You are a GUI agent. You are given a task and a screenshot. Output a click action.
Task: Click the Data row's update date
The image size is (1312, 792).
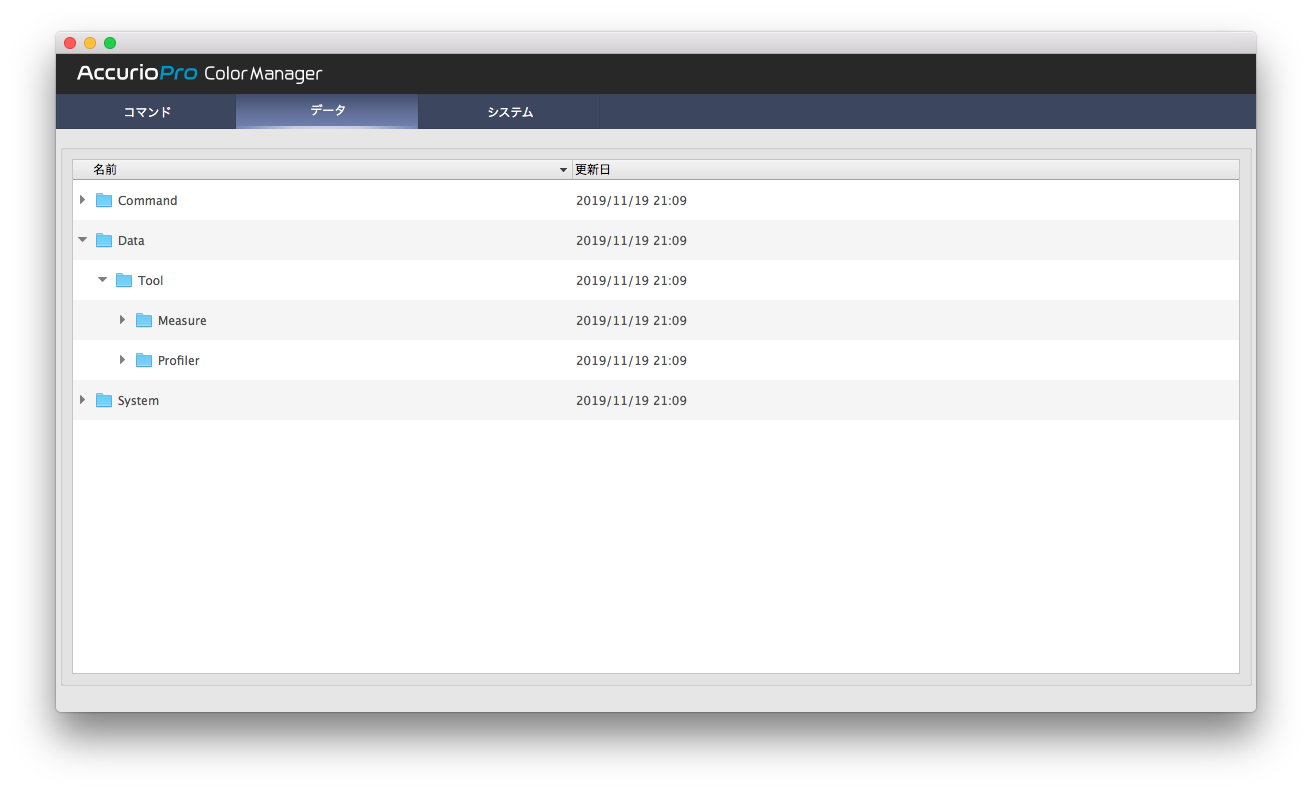pos(631,240)
